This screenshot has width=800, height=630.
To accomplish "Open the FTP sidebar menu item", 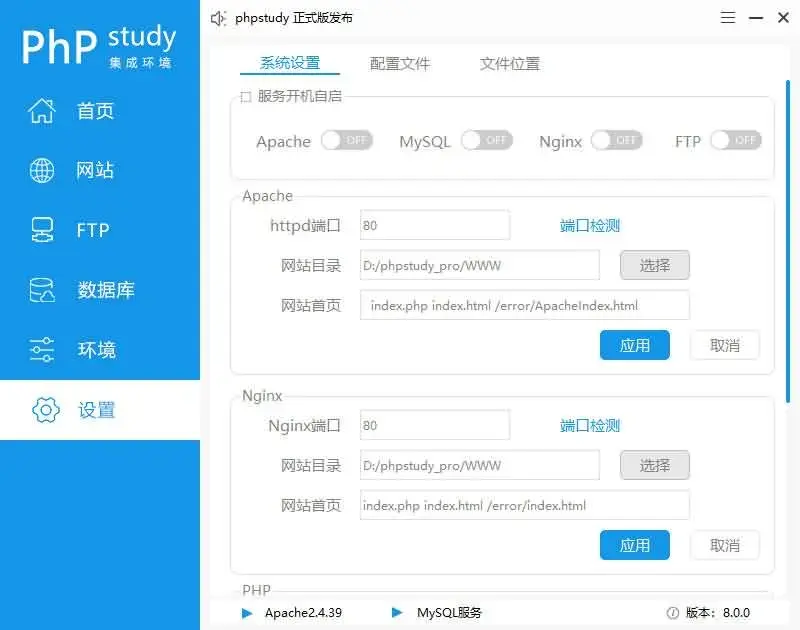I will click(x=100, y=230).
